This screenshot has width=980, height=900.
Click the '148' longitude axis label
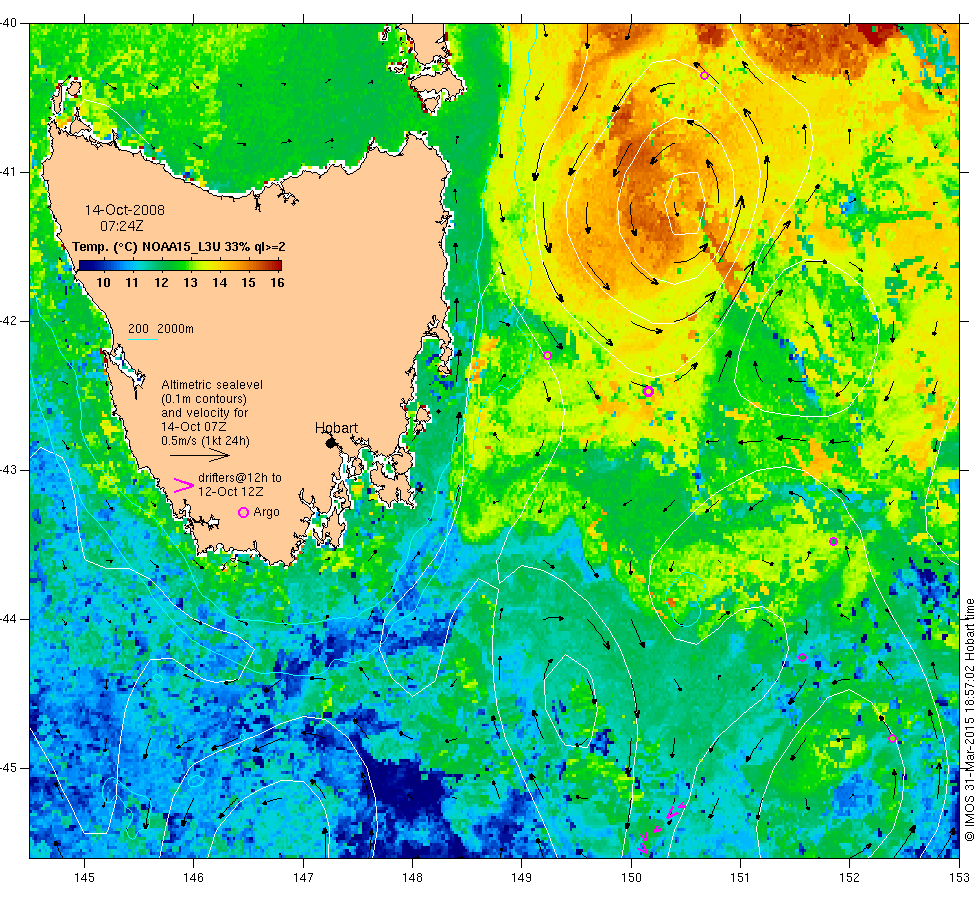(x=412, y=878)
